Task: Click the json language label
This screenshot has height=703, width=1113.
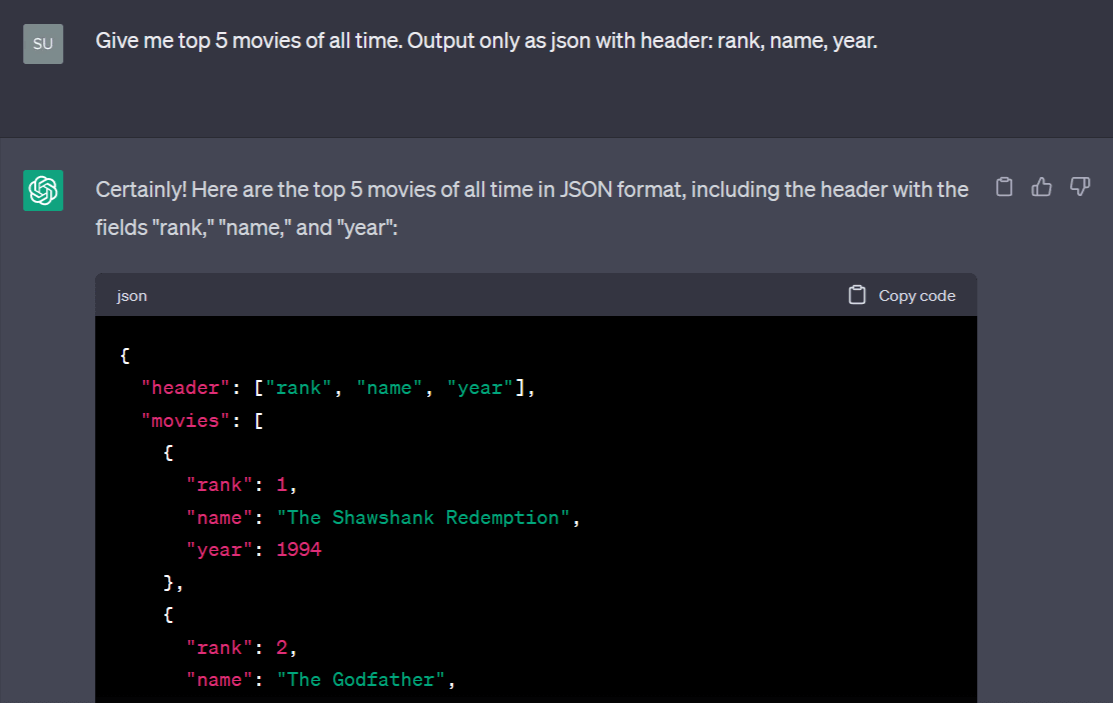Action: 132,296
